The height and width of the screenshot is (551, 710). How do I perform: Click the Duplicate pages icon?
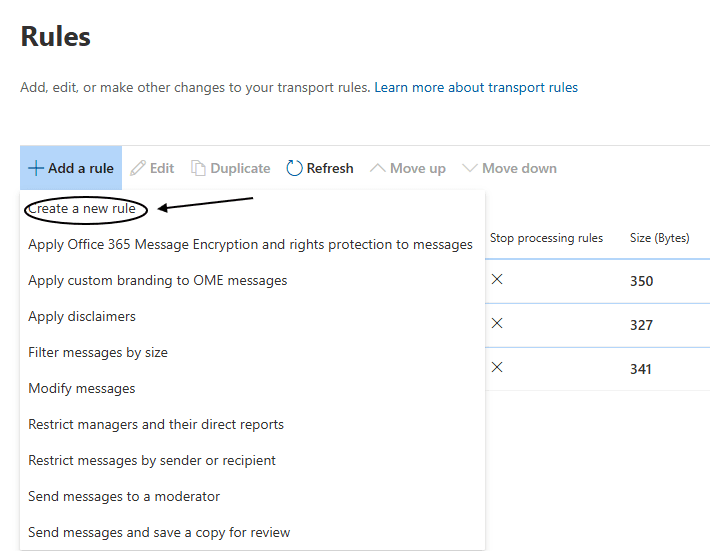click(x=198, y=168)
